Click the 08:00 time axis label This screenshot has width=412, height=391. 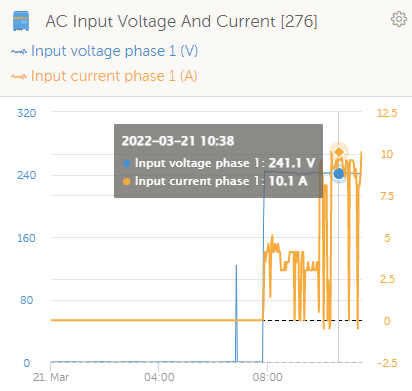click(267, 377)
